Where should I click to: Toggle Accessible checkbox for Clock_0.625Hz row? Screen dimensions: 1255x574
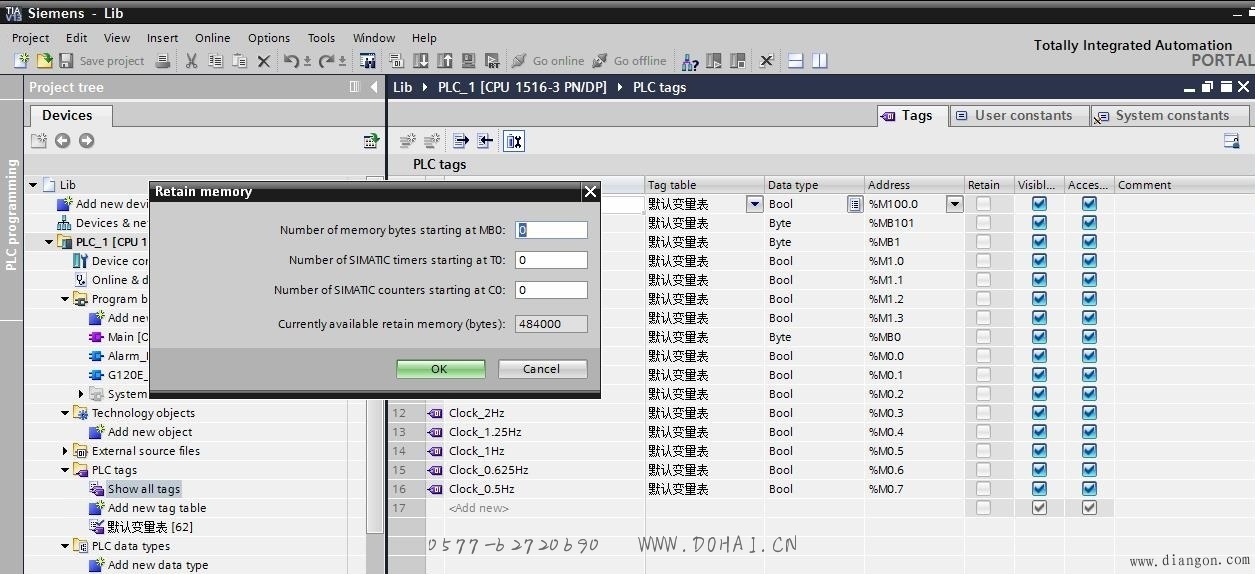pyautogui.click(x=1089, y=470)
